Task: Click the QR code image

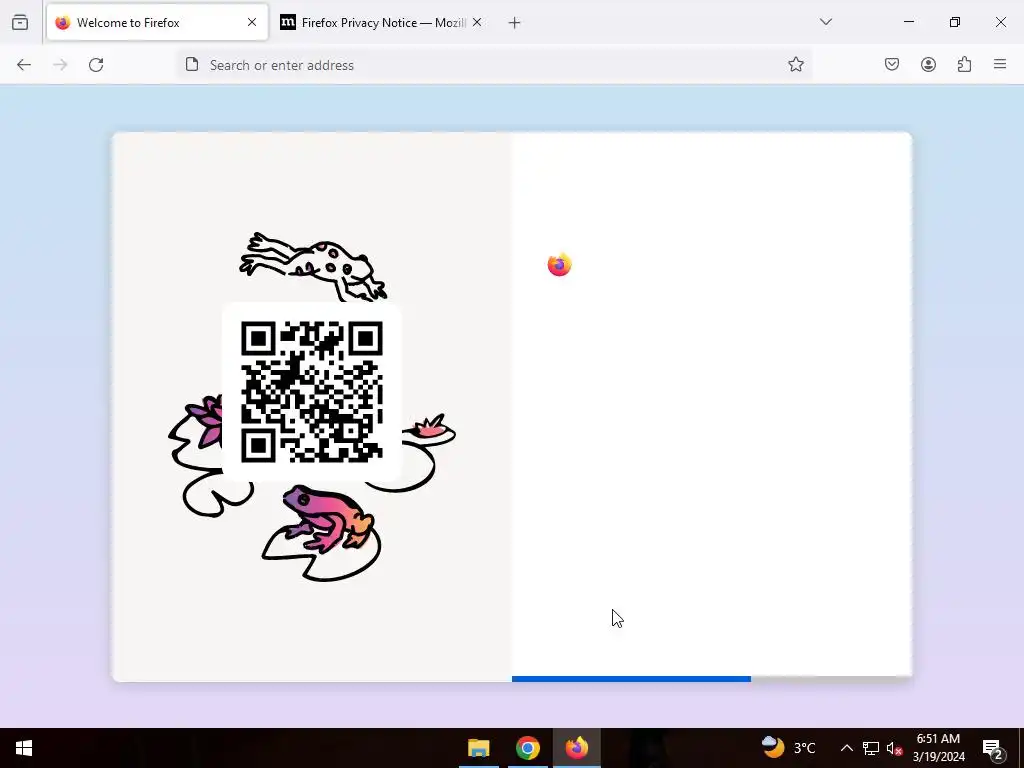Action: click(312, 392)
